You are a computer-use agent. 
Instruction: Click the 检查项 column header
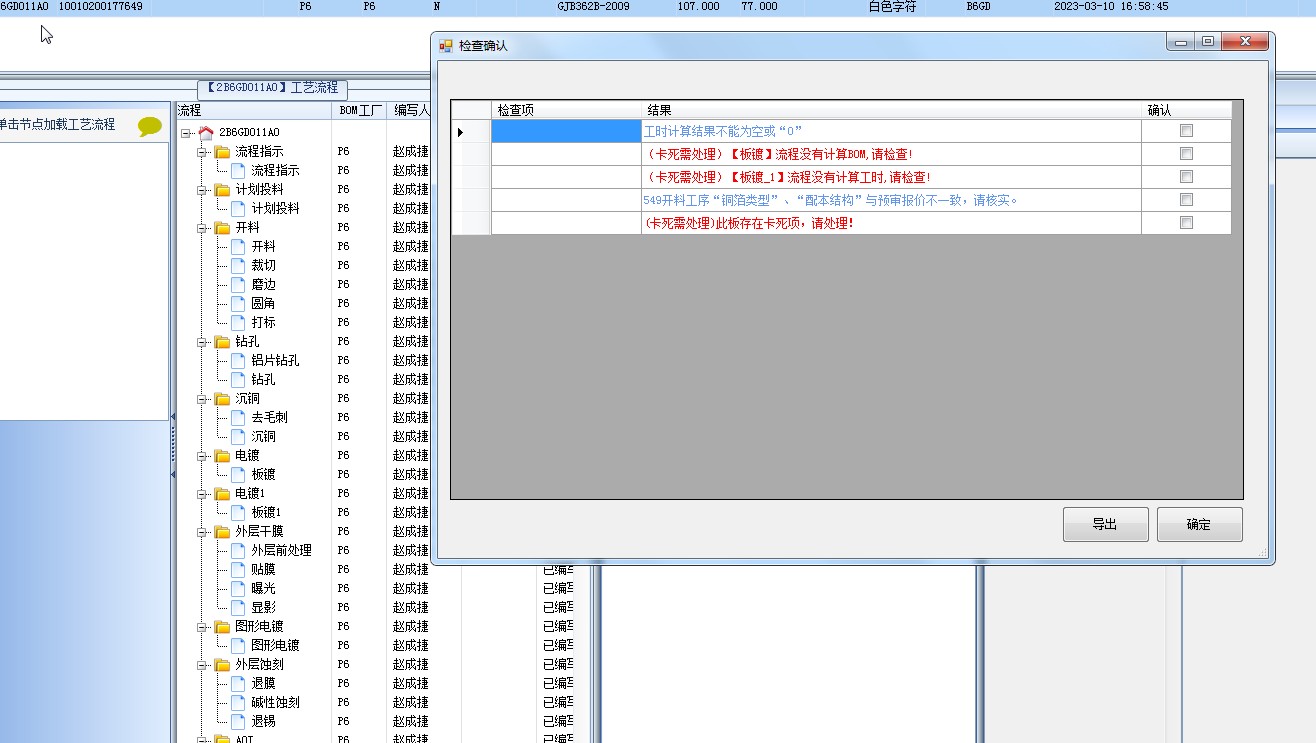click(x=566, y=110)
